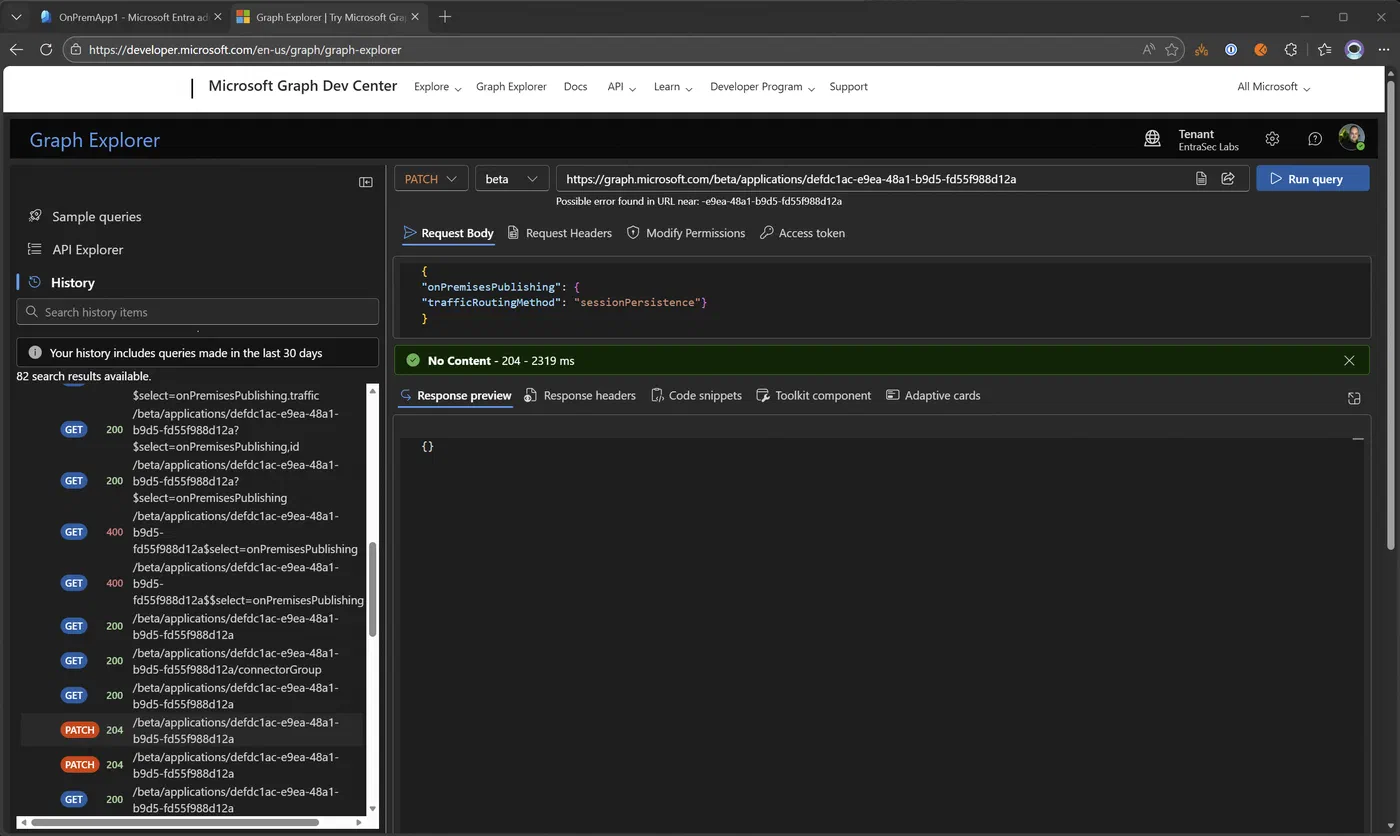Switch to the Adaptive cards tab

click(933, 396)
